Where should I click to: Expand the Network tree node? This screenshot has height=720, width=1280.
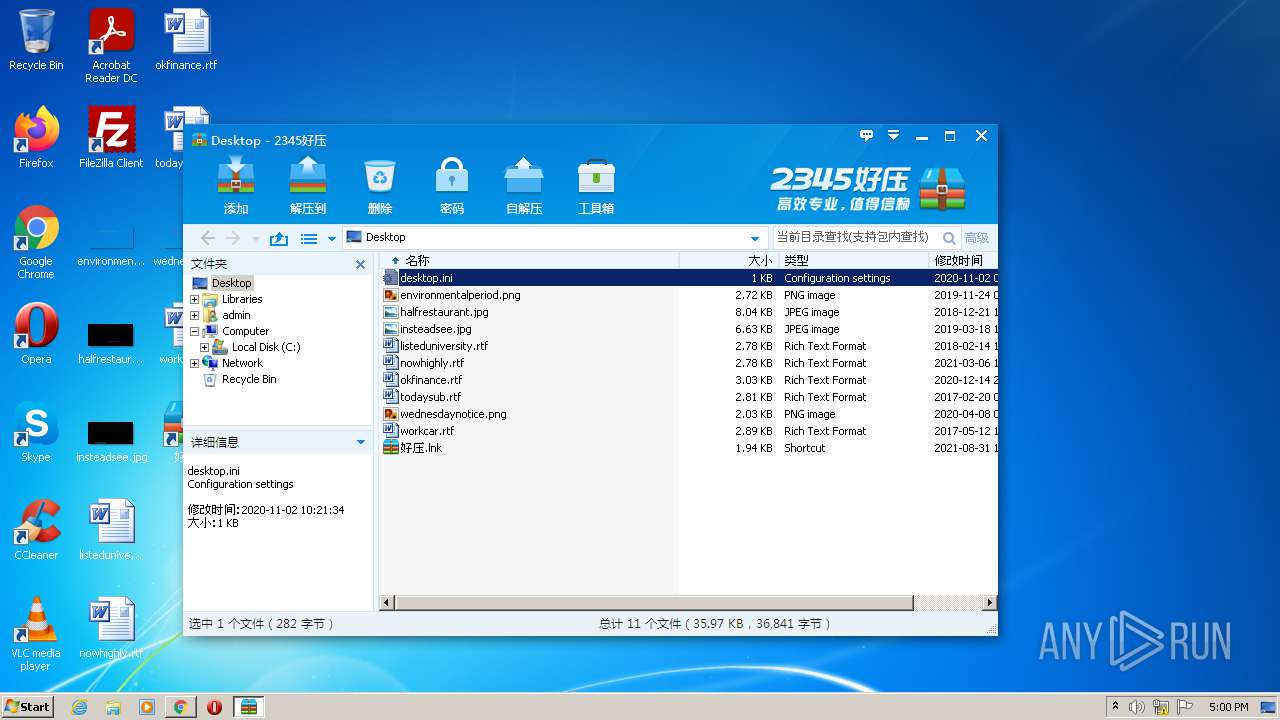point(194,363)
